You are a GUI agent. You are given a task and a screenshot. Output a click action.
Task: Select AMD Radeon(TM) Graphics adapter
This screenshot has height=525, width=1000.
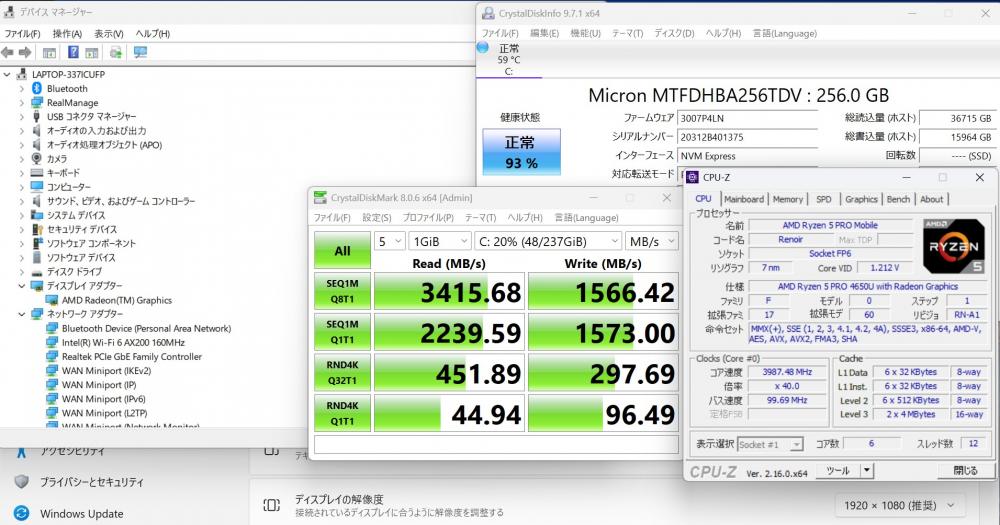click(x=117, y=300)
